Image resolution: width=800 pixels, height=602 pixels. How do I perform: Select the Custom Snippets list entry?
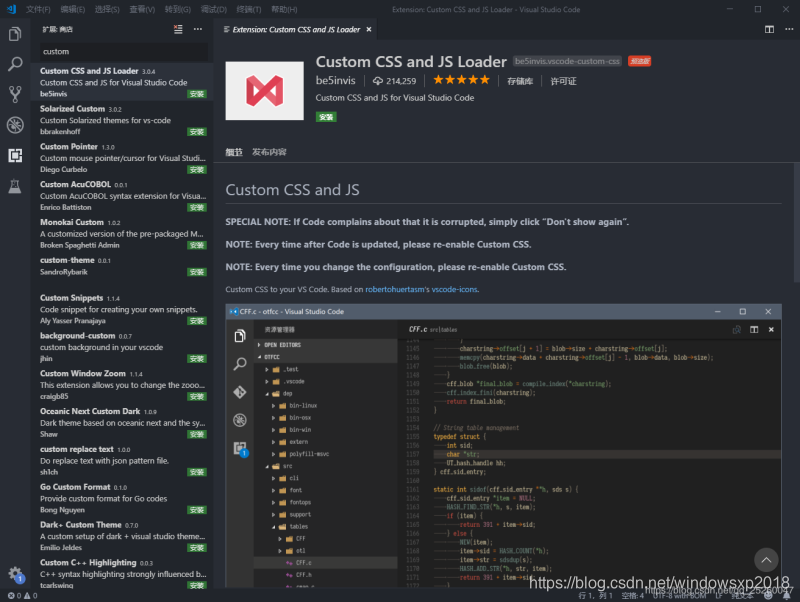tap(122, 309)
